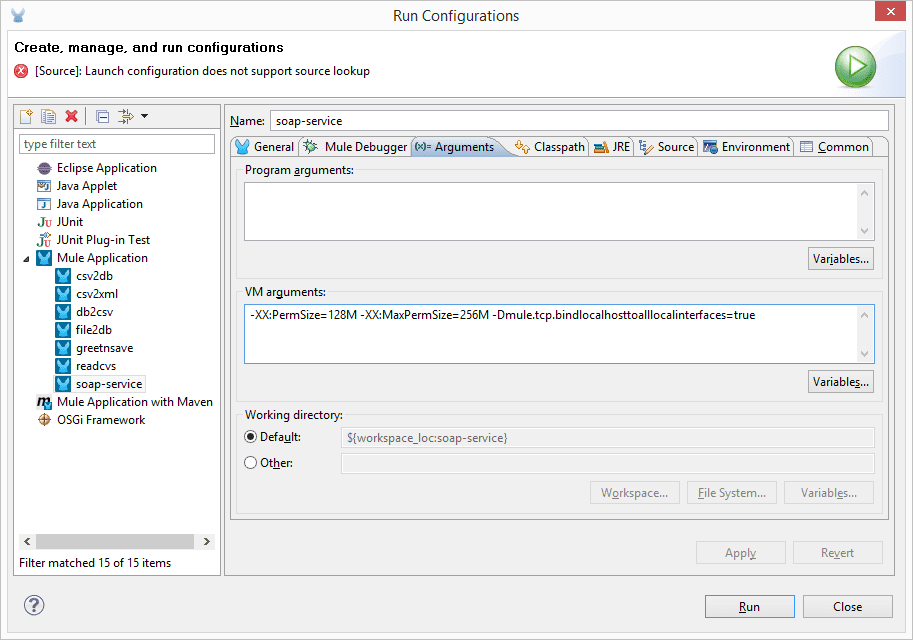Select JUnit configuration type
The width and height of the screenshot is (913, 640).
point(70,222)
